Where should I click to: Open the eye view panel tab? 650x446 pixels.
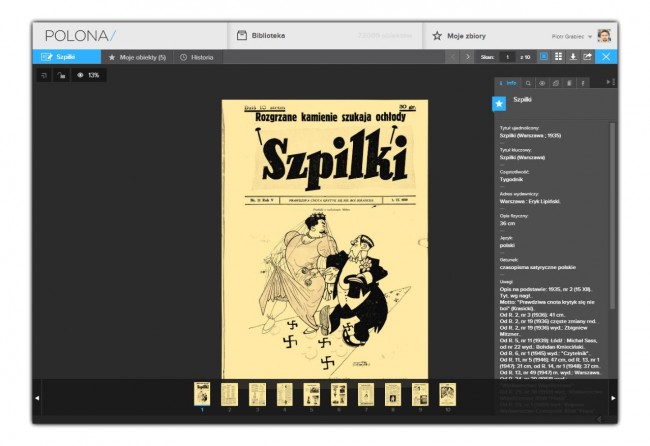542,83
